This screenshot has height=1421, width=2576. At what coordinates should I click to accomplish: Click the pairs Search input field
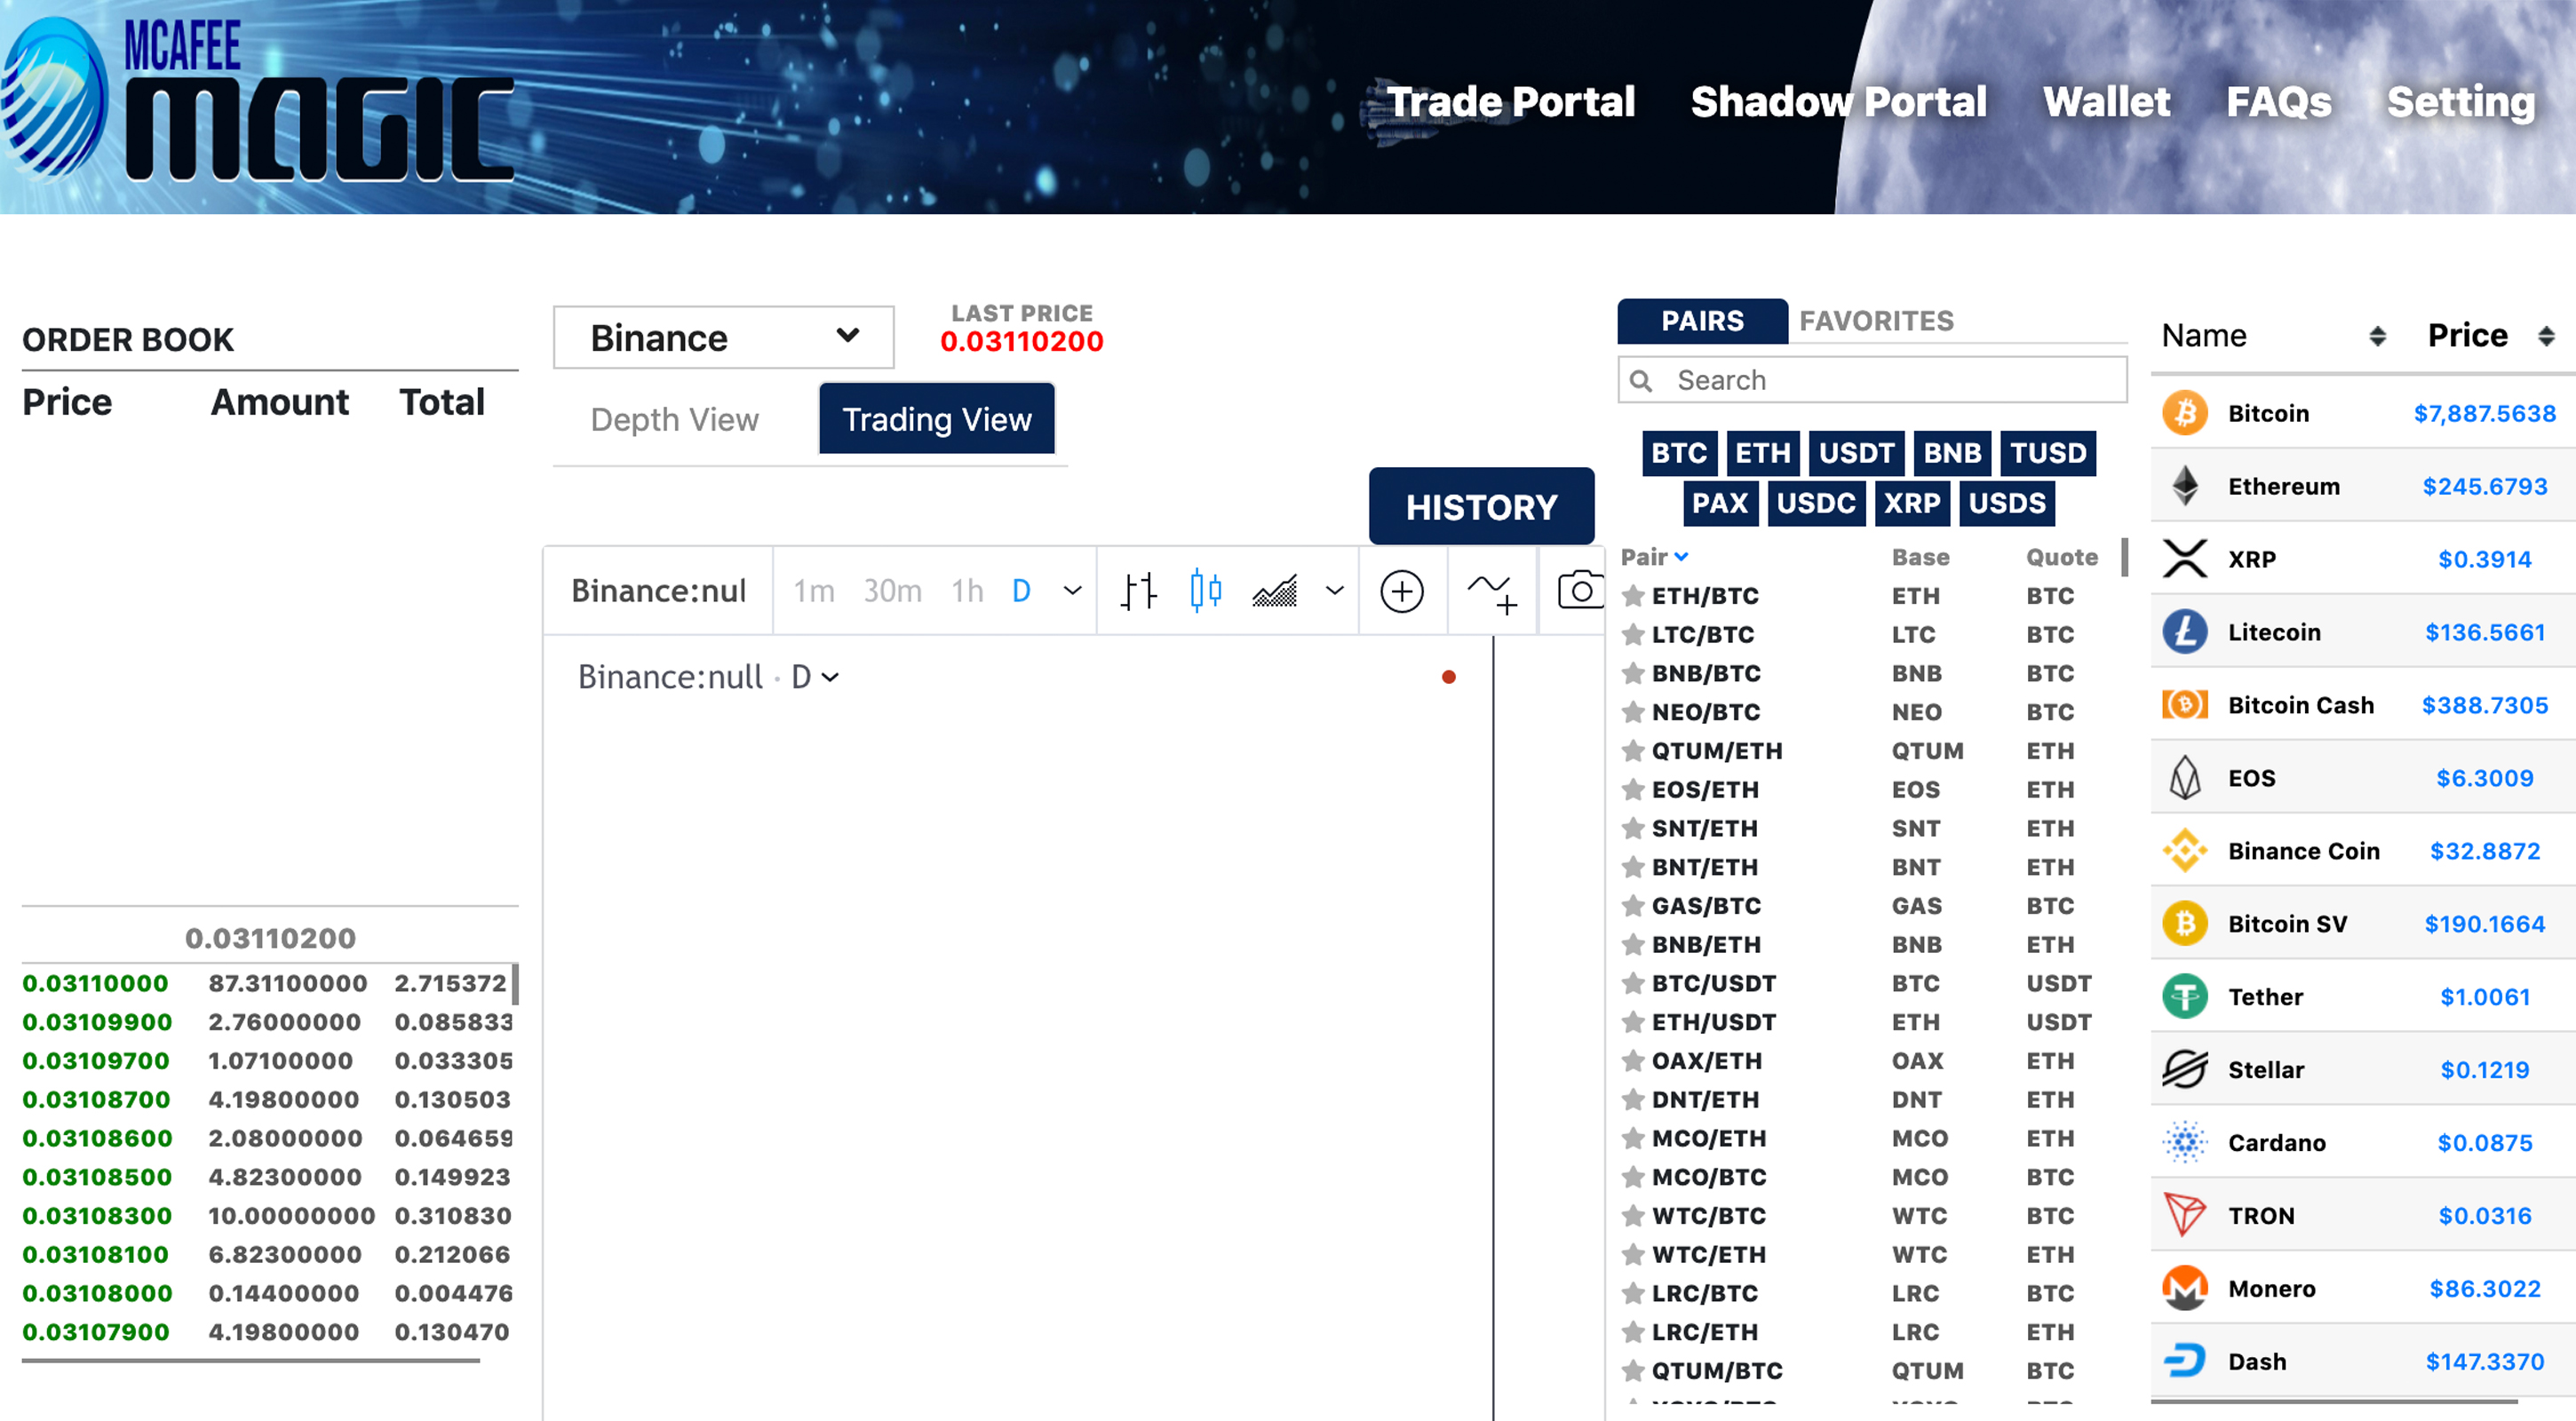1872,380
